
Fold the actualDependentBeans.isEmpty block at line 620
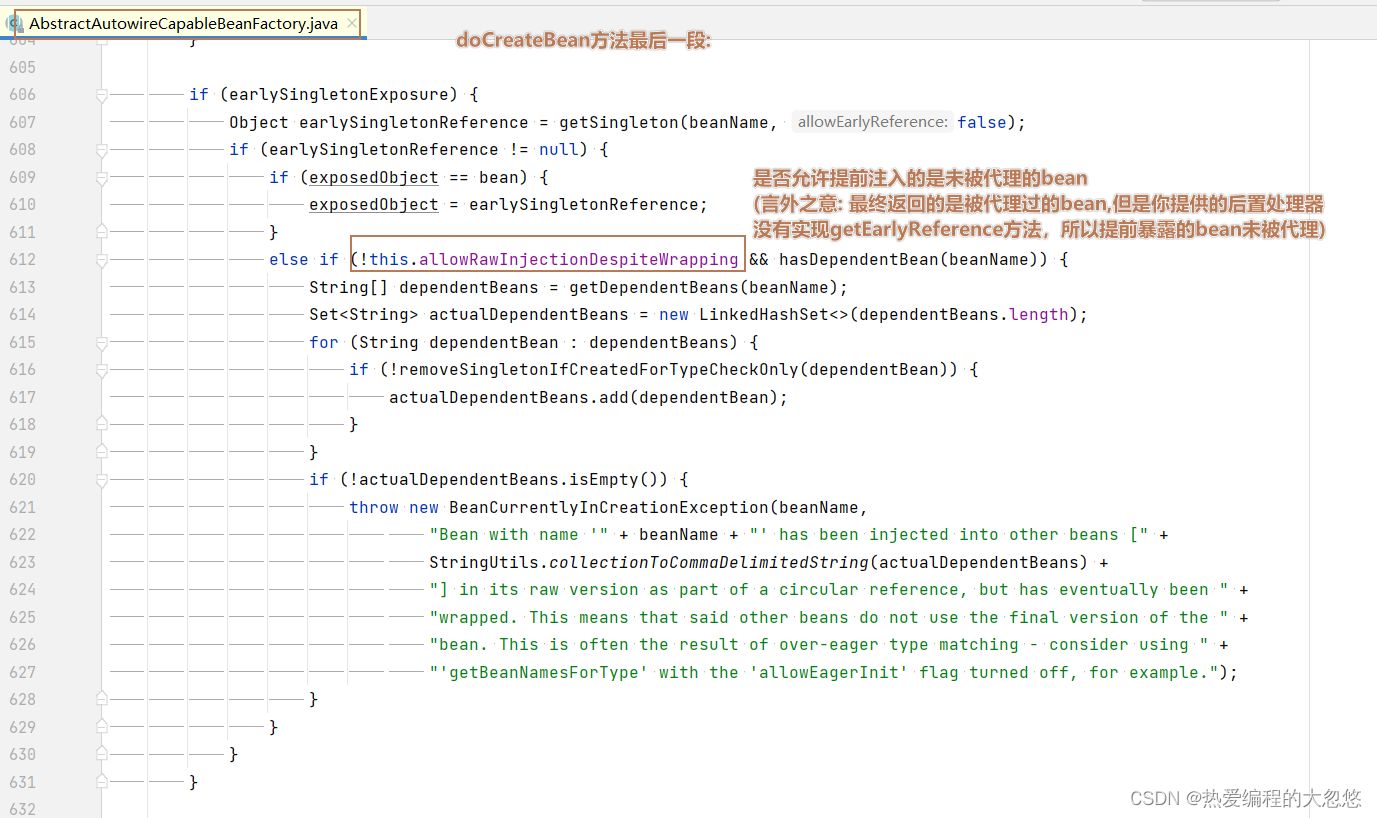(x=102, y=480)
